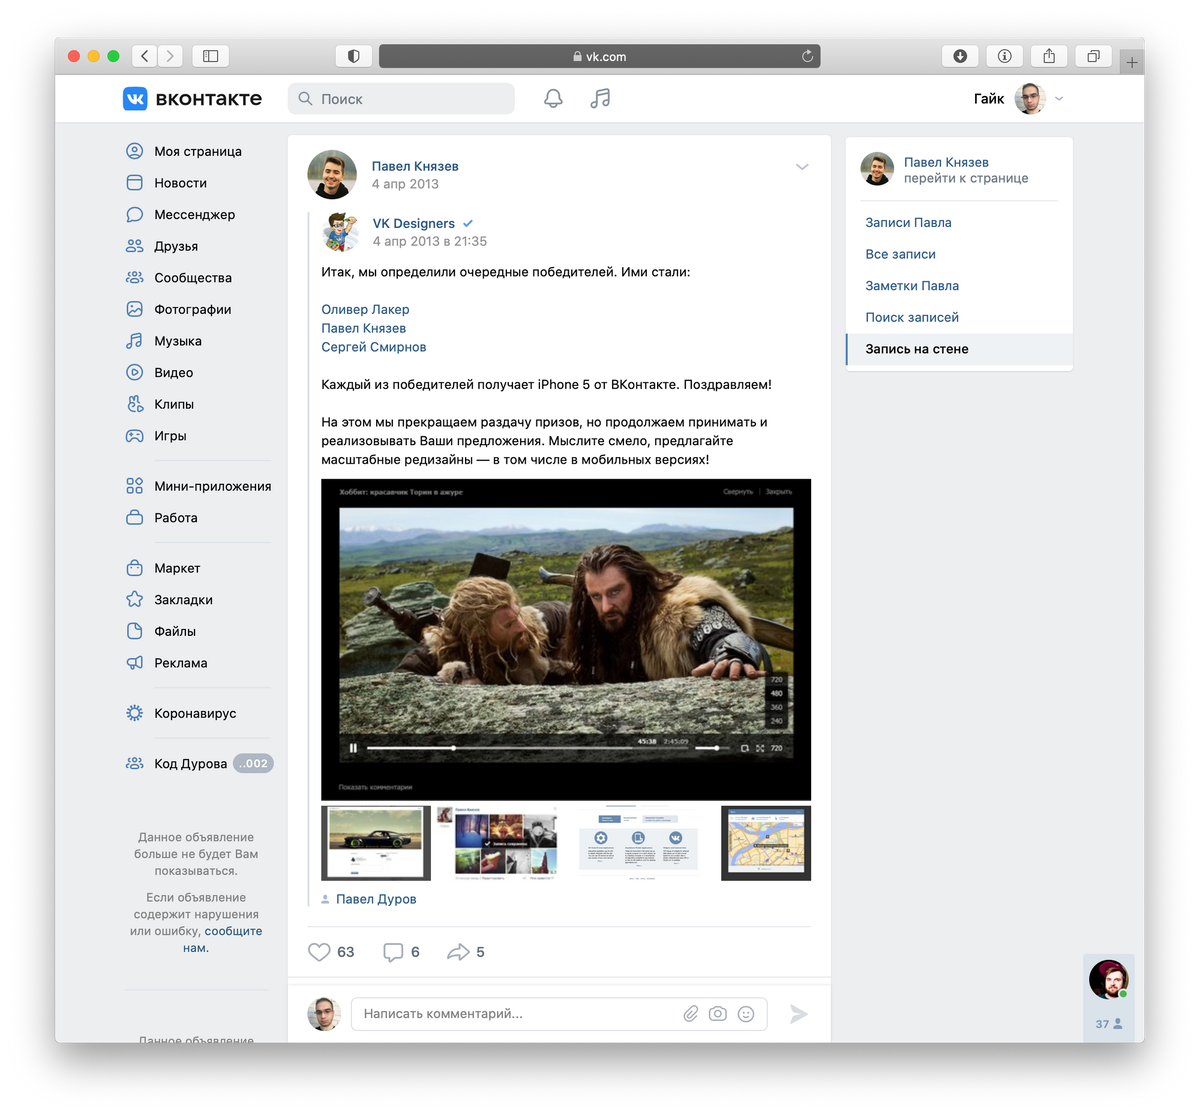Image resolution: width=1200 pixels, height=1116 pixels.
Task: Open Мессенджер in sidebar
Action: [x=197, y=214]
